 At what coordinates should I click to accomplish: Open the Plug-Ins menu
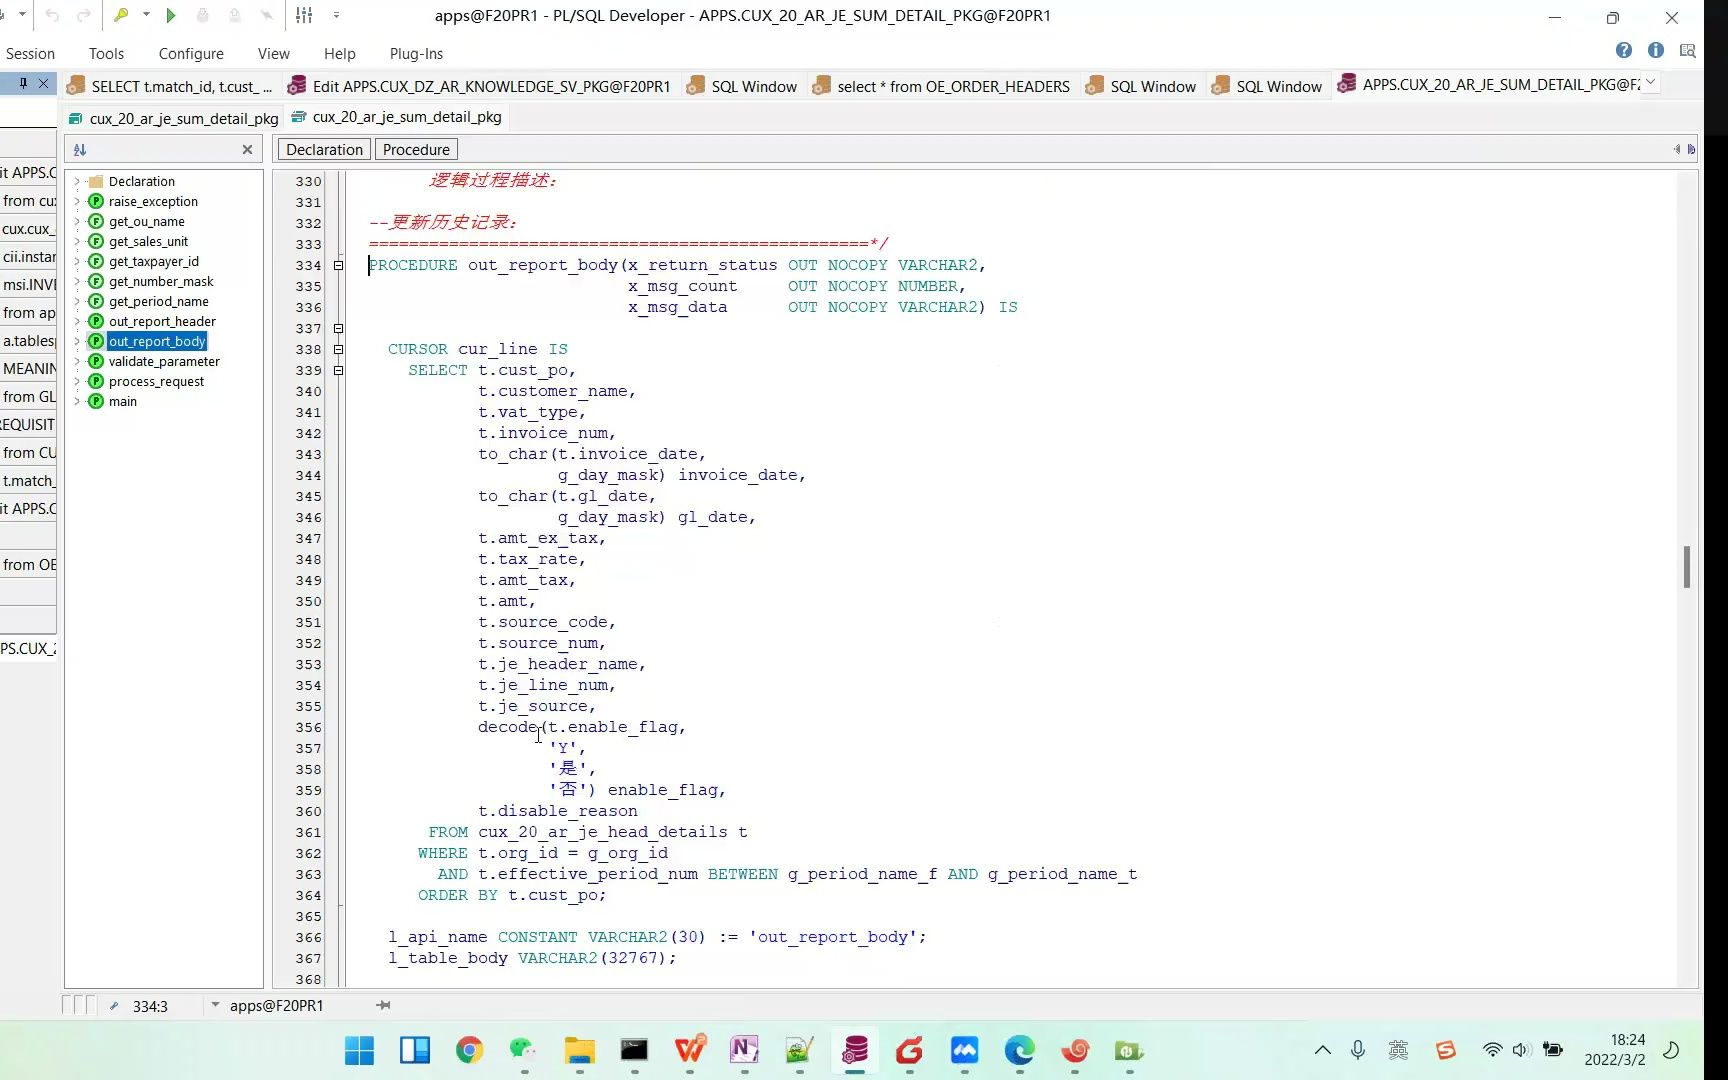click(x=416, y=54)
